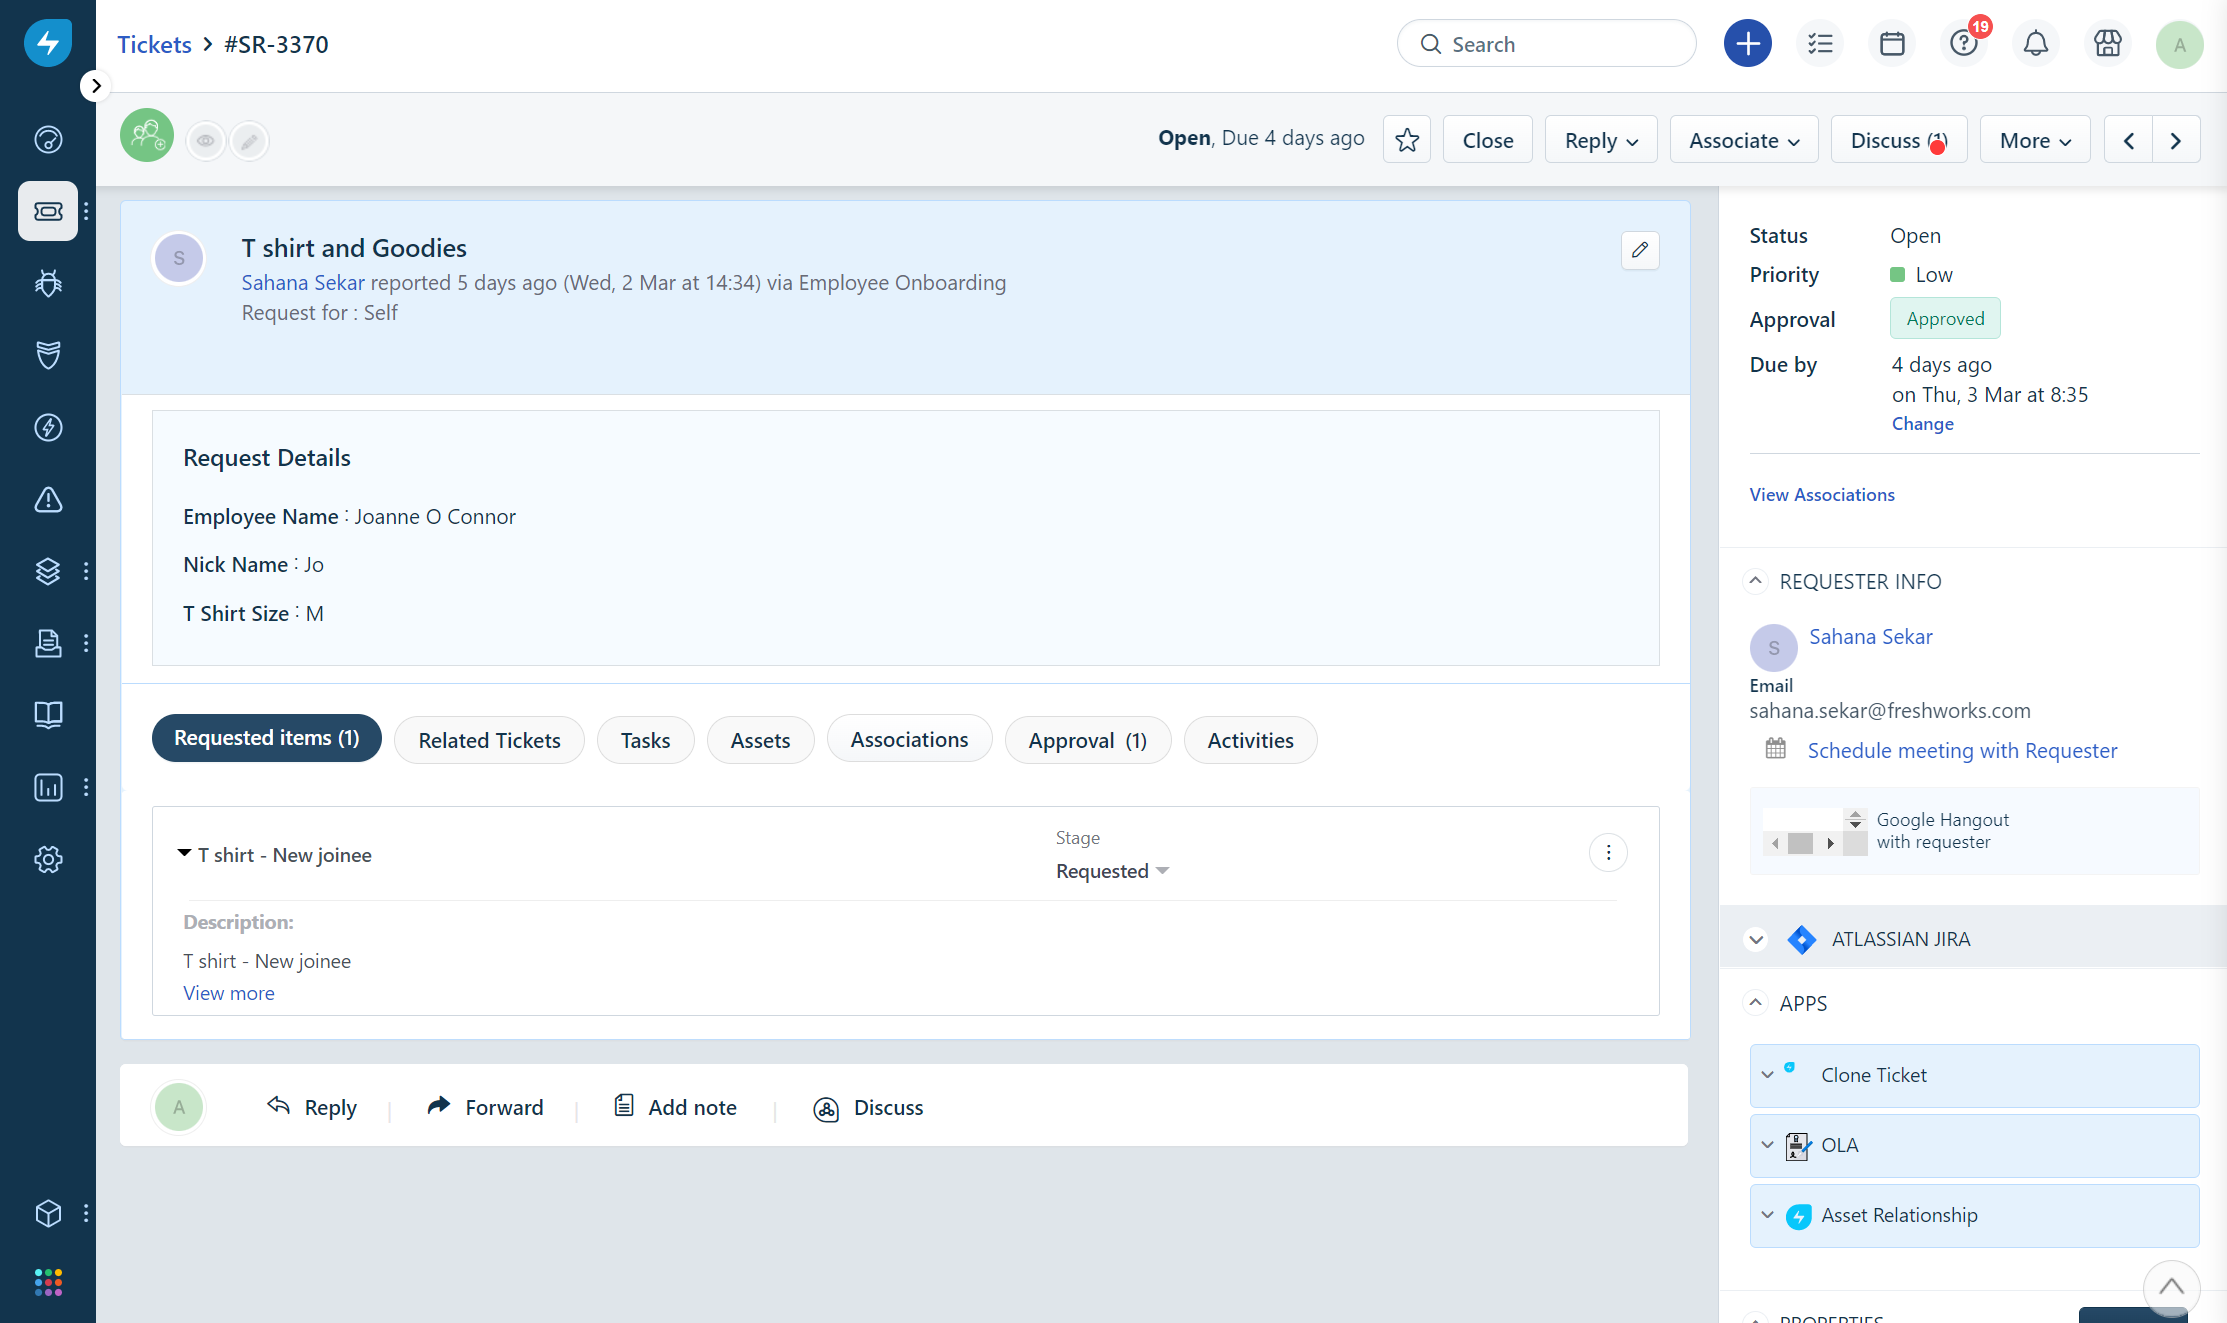
Task: Toggle the watch eye icon on ticket
Action: click(206, 141)
